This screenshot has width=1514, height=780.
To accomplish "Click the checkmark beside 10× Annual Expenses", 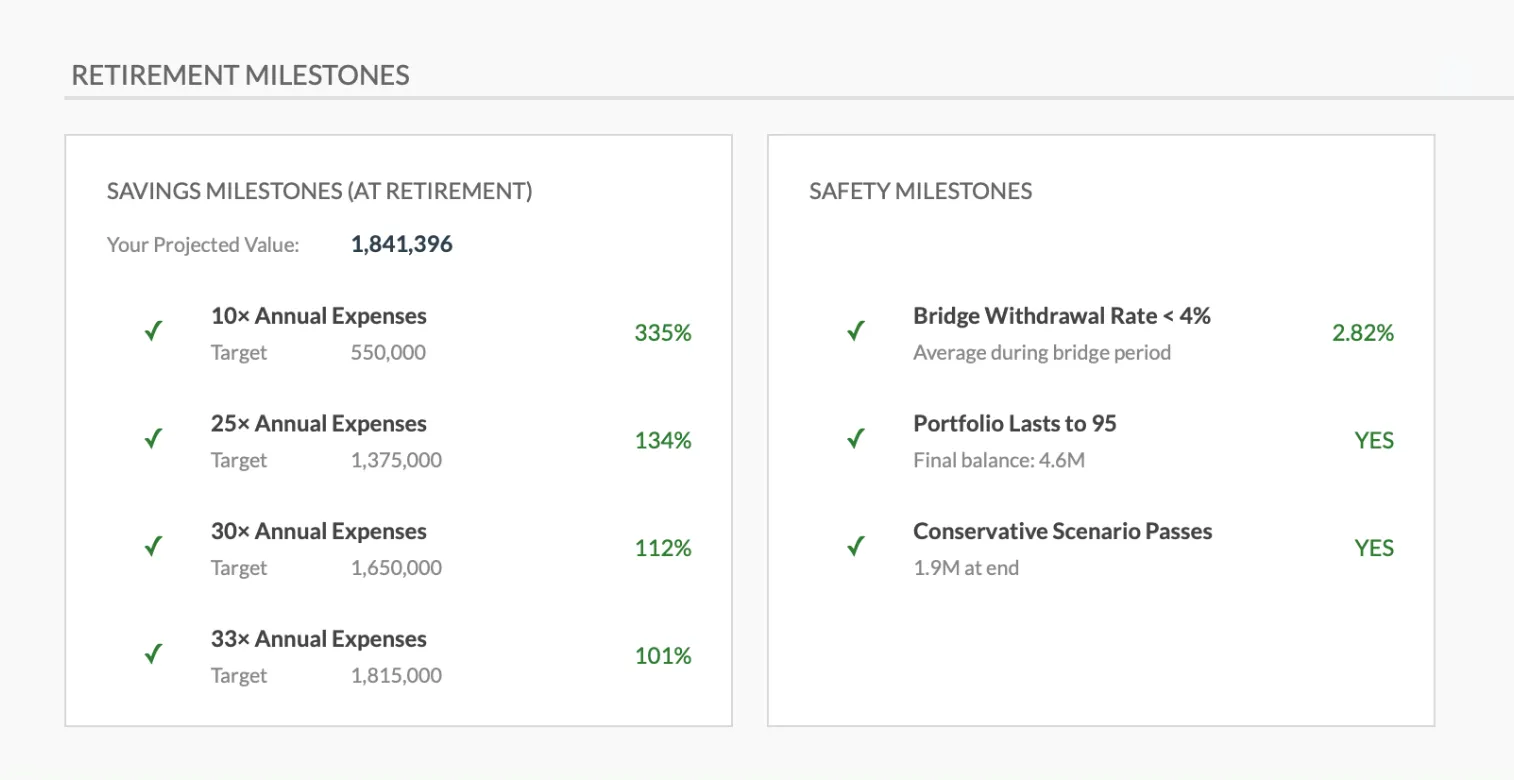I will pyautogui.click(x=152, y=330).
